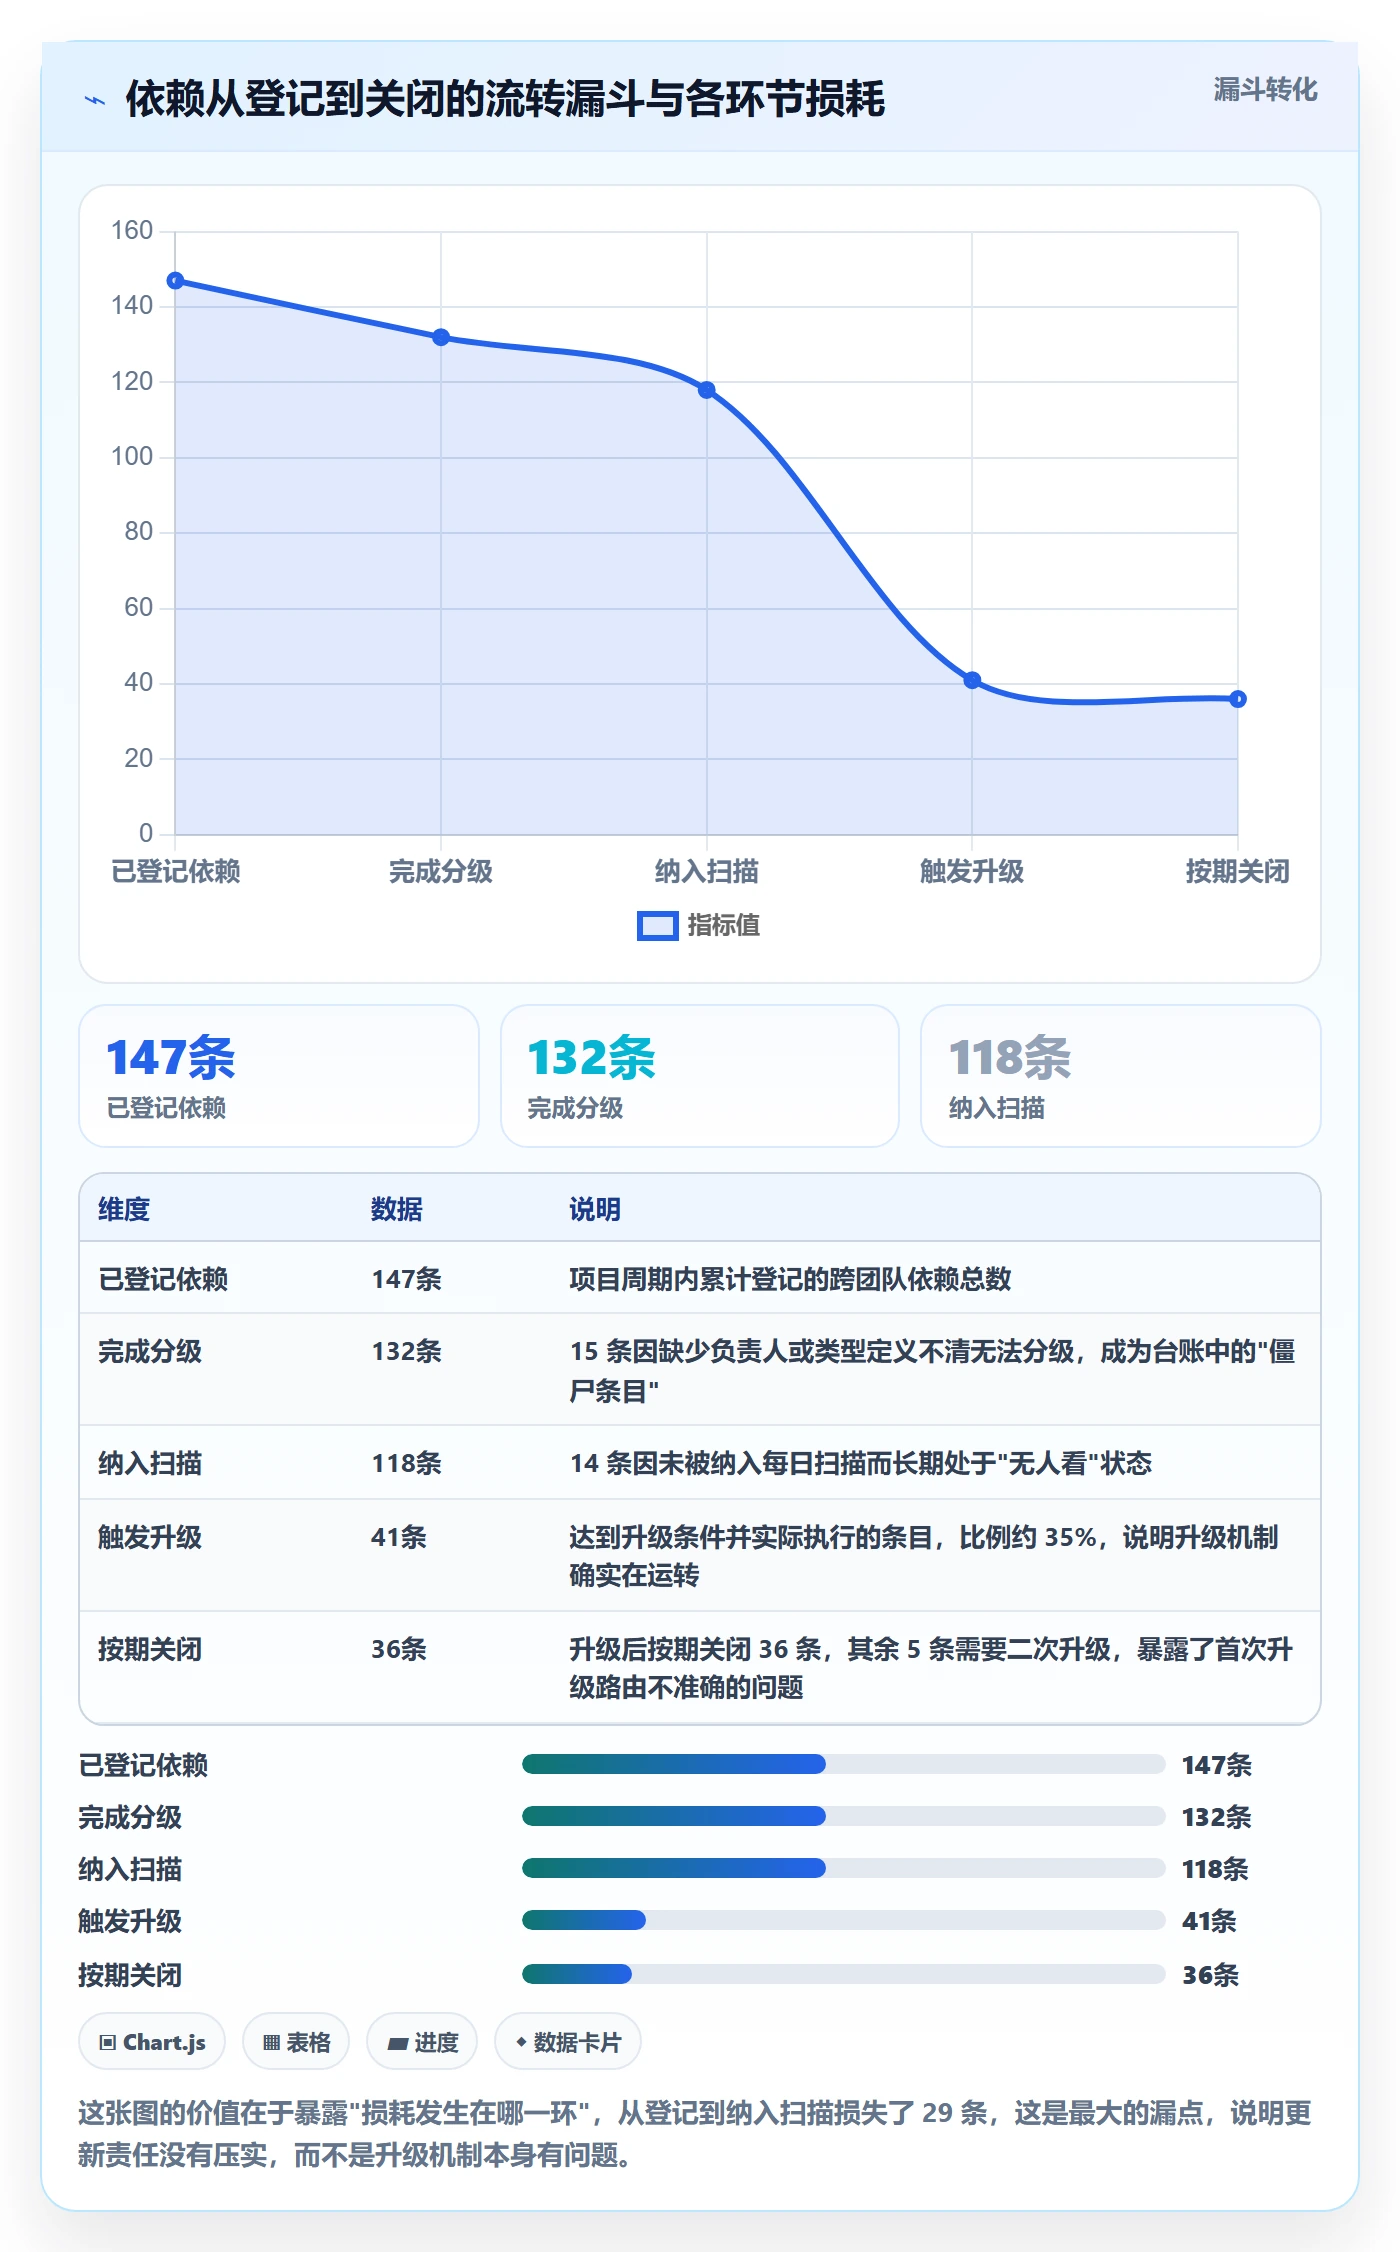This screenshot has width=1400, height=2252.
Task: Click the chart data point for 按期关闭
Action: (1238, 699)
